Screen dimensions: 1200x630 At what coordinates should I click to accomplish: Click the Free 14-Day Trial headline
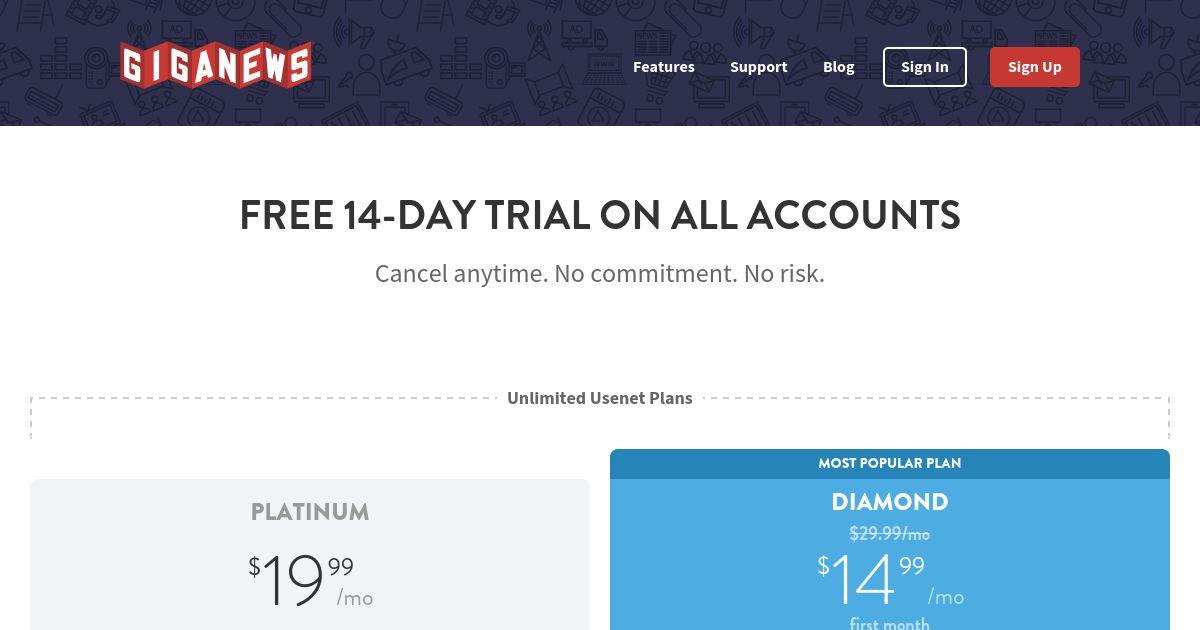click(x=600, y=216)
